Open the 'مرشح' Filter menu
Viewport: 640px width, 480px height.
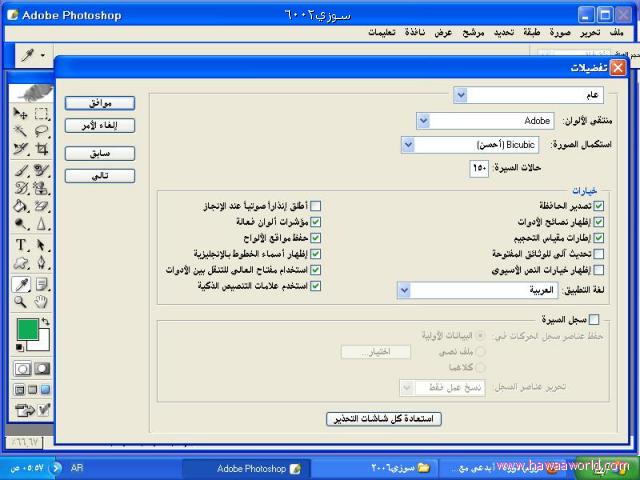pyautogui.click(x=473, y=32)
